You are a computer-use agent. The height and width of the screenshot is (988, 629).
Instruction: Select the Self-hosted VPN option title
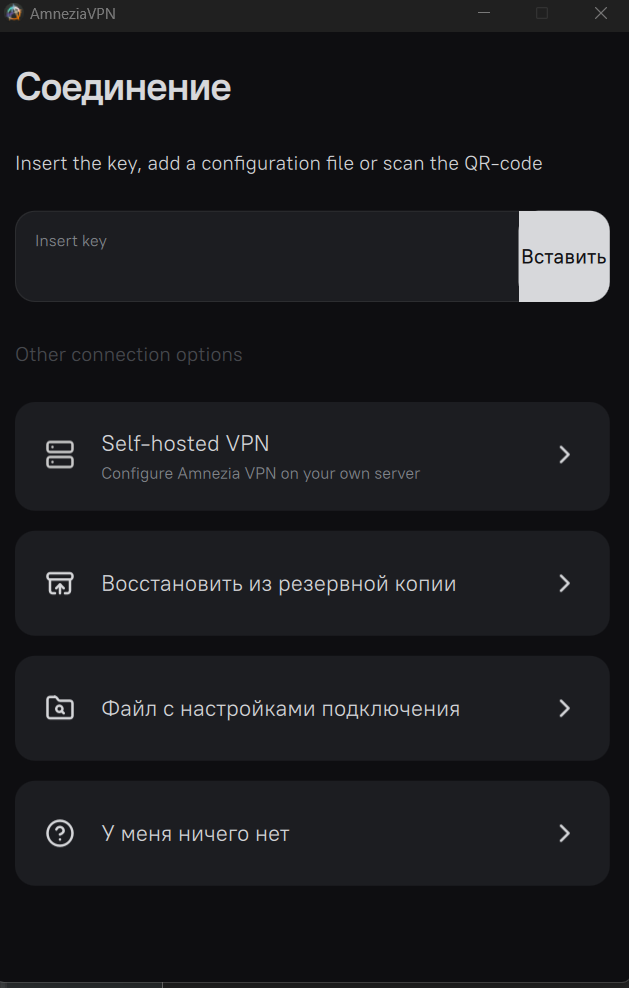tap(185, 444)
